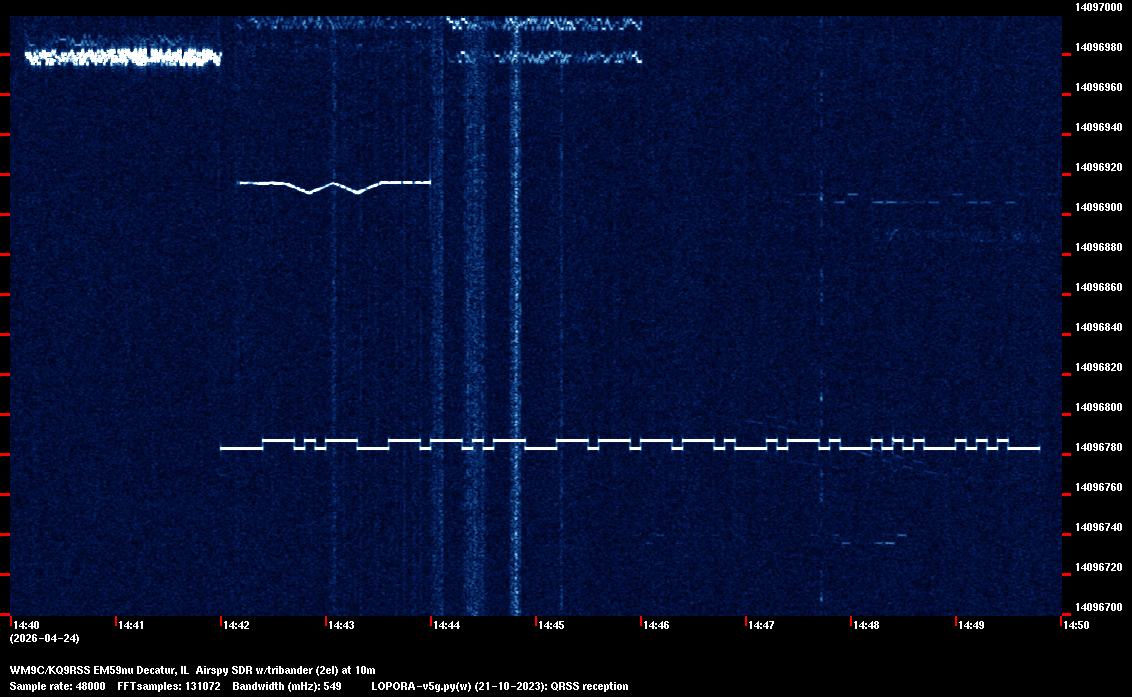Image resolution: width=1132 pixels, height=697 pixels.
Task: Click the Bandwidth (mHz): 549 text
Action: [287, 686]
